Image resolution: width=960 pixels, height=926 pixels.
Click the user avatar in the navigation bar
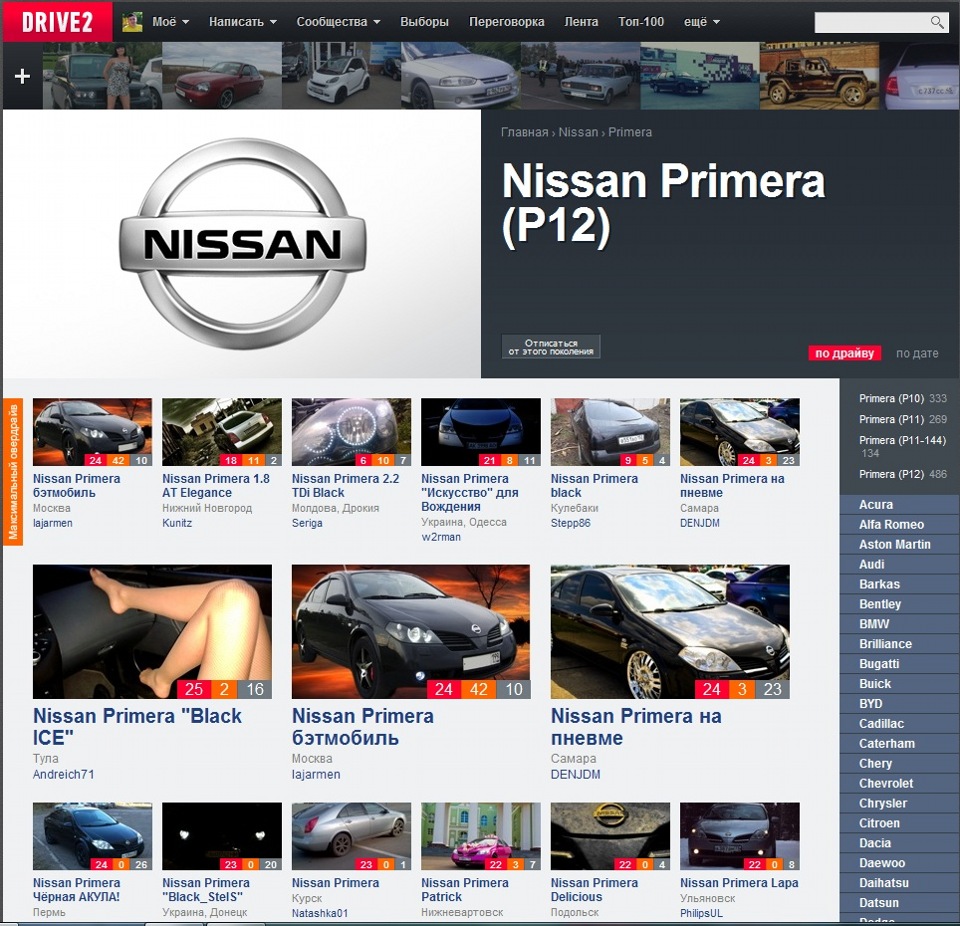132,21
